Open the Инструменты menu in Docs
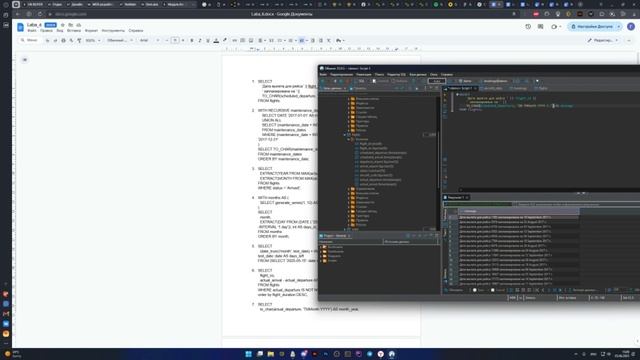Screen dimensions: 640x360 pyautogui.click(x=113, y=31)
